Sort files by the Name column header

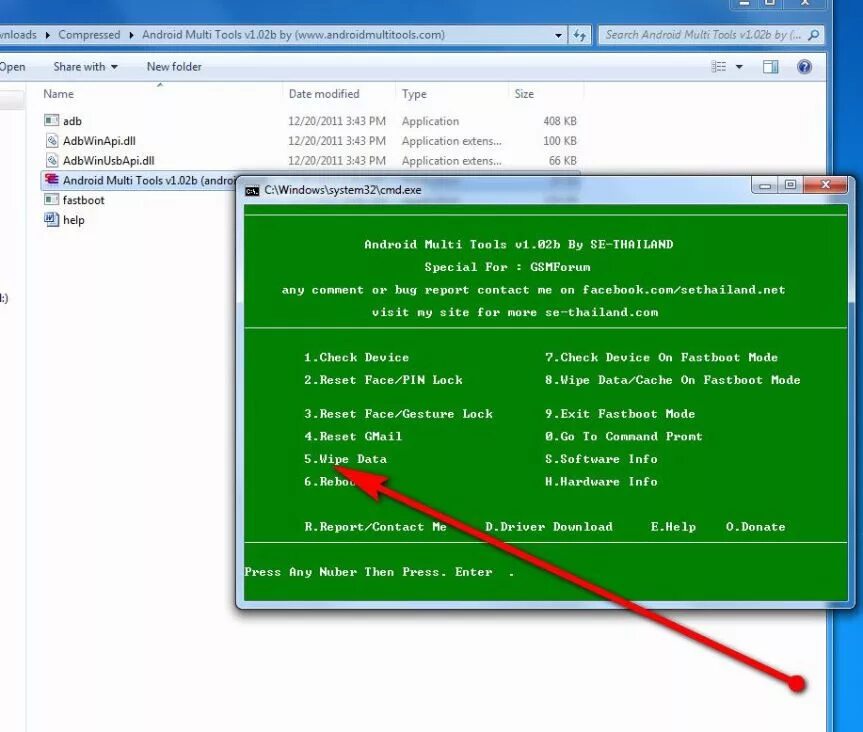tap(58, 94)
